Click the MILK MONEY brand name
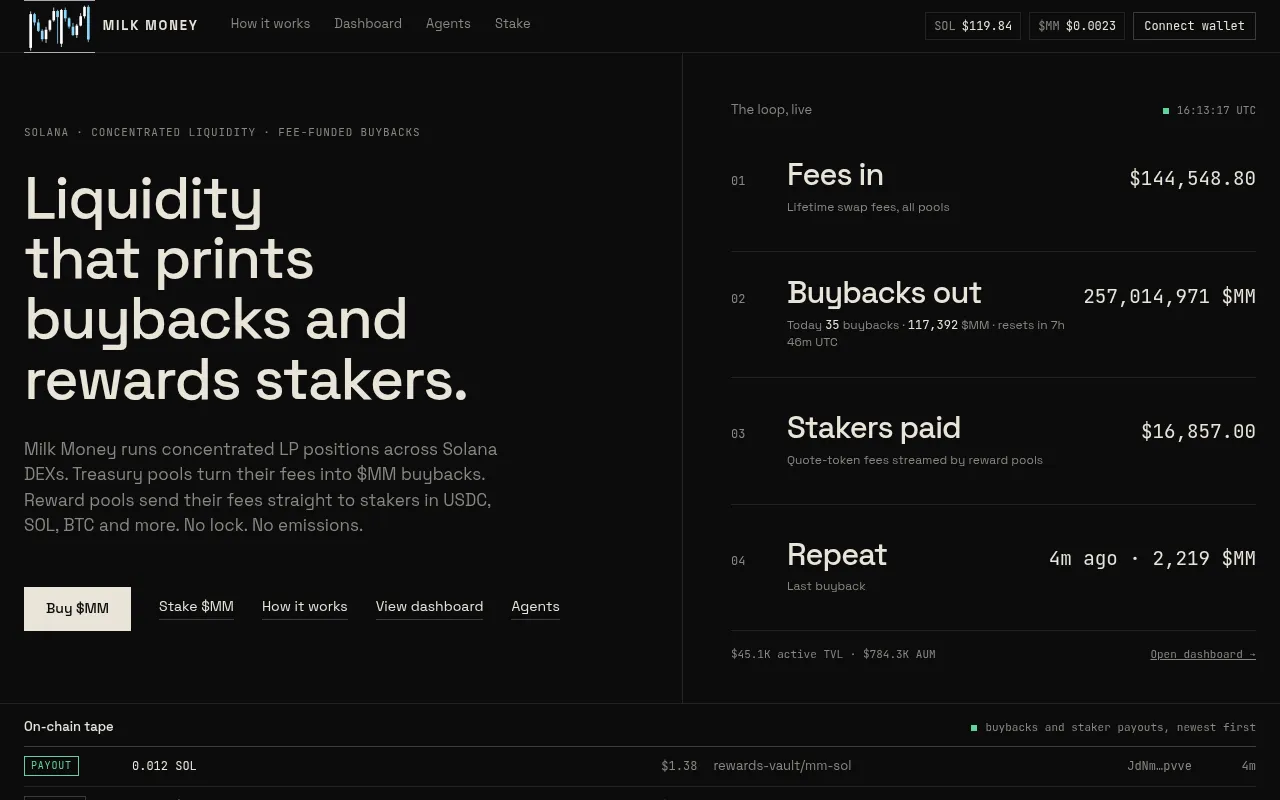This screenshot has width=1280, height=800. pyautogui.click(x=150, y=26)
